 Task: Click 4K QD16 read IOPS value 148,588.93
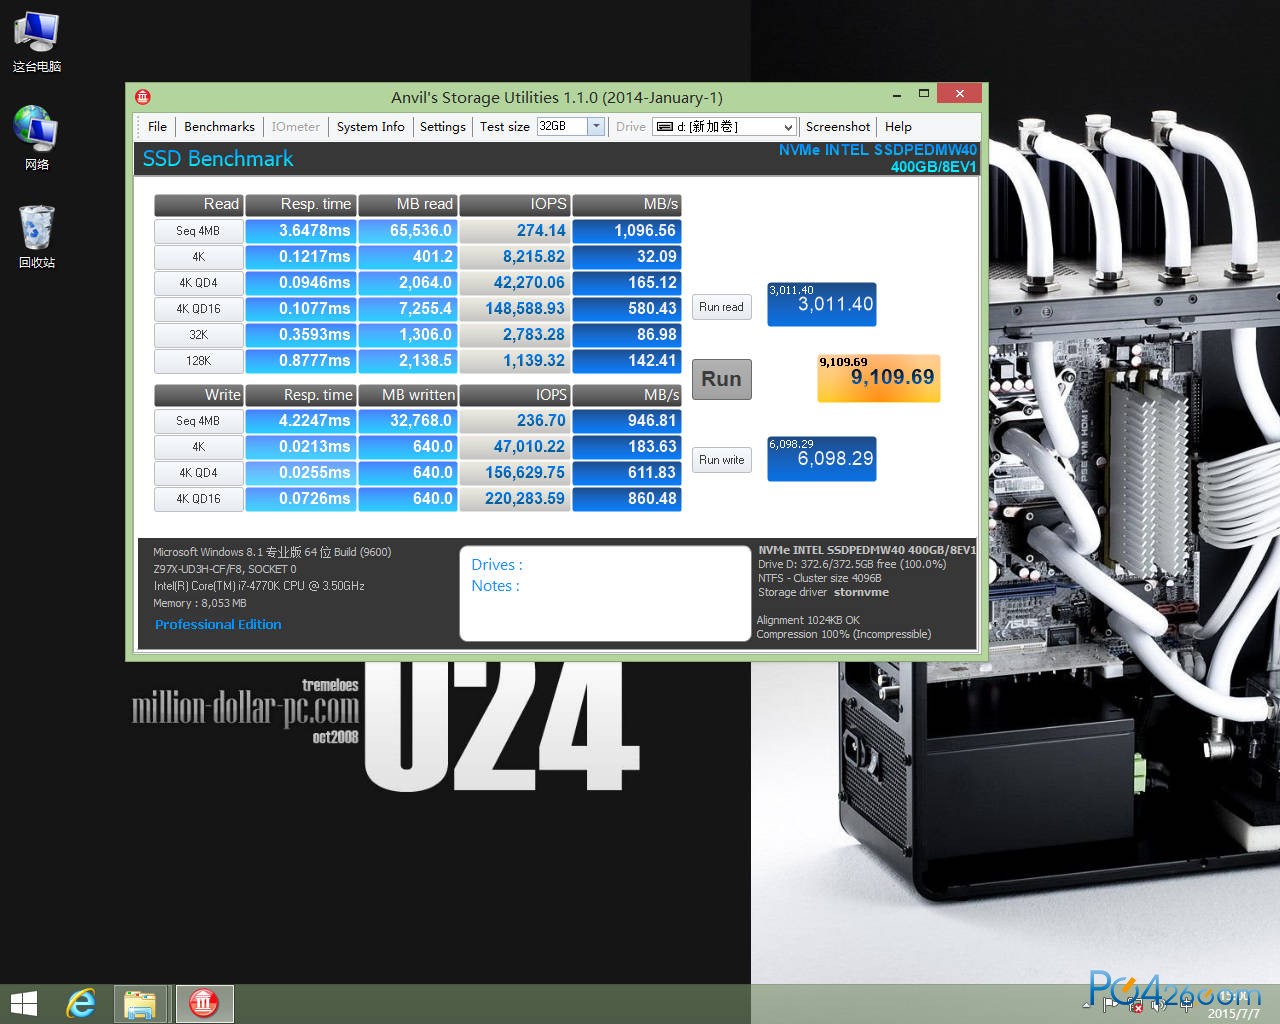click(x=515, y=309)
